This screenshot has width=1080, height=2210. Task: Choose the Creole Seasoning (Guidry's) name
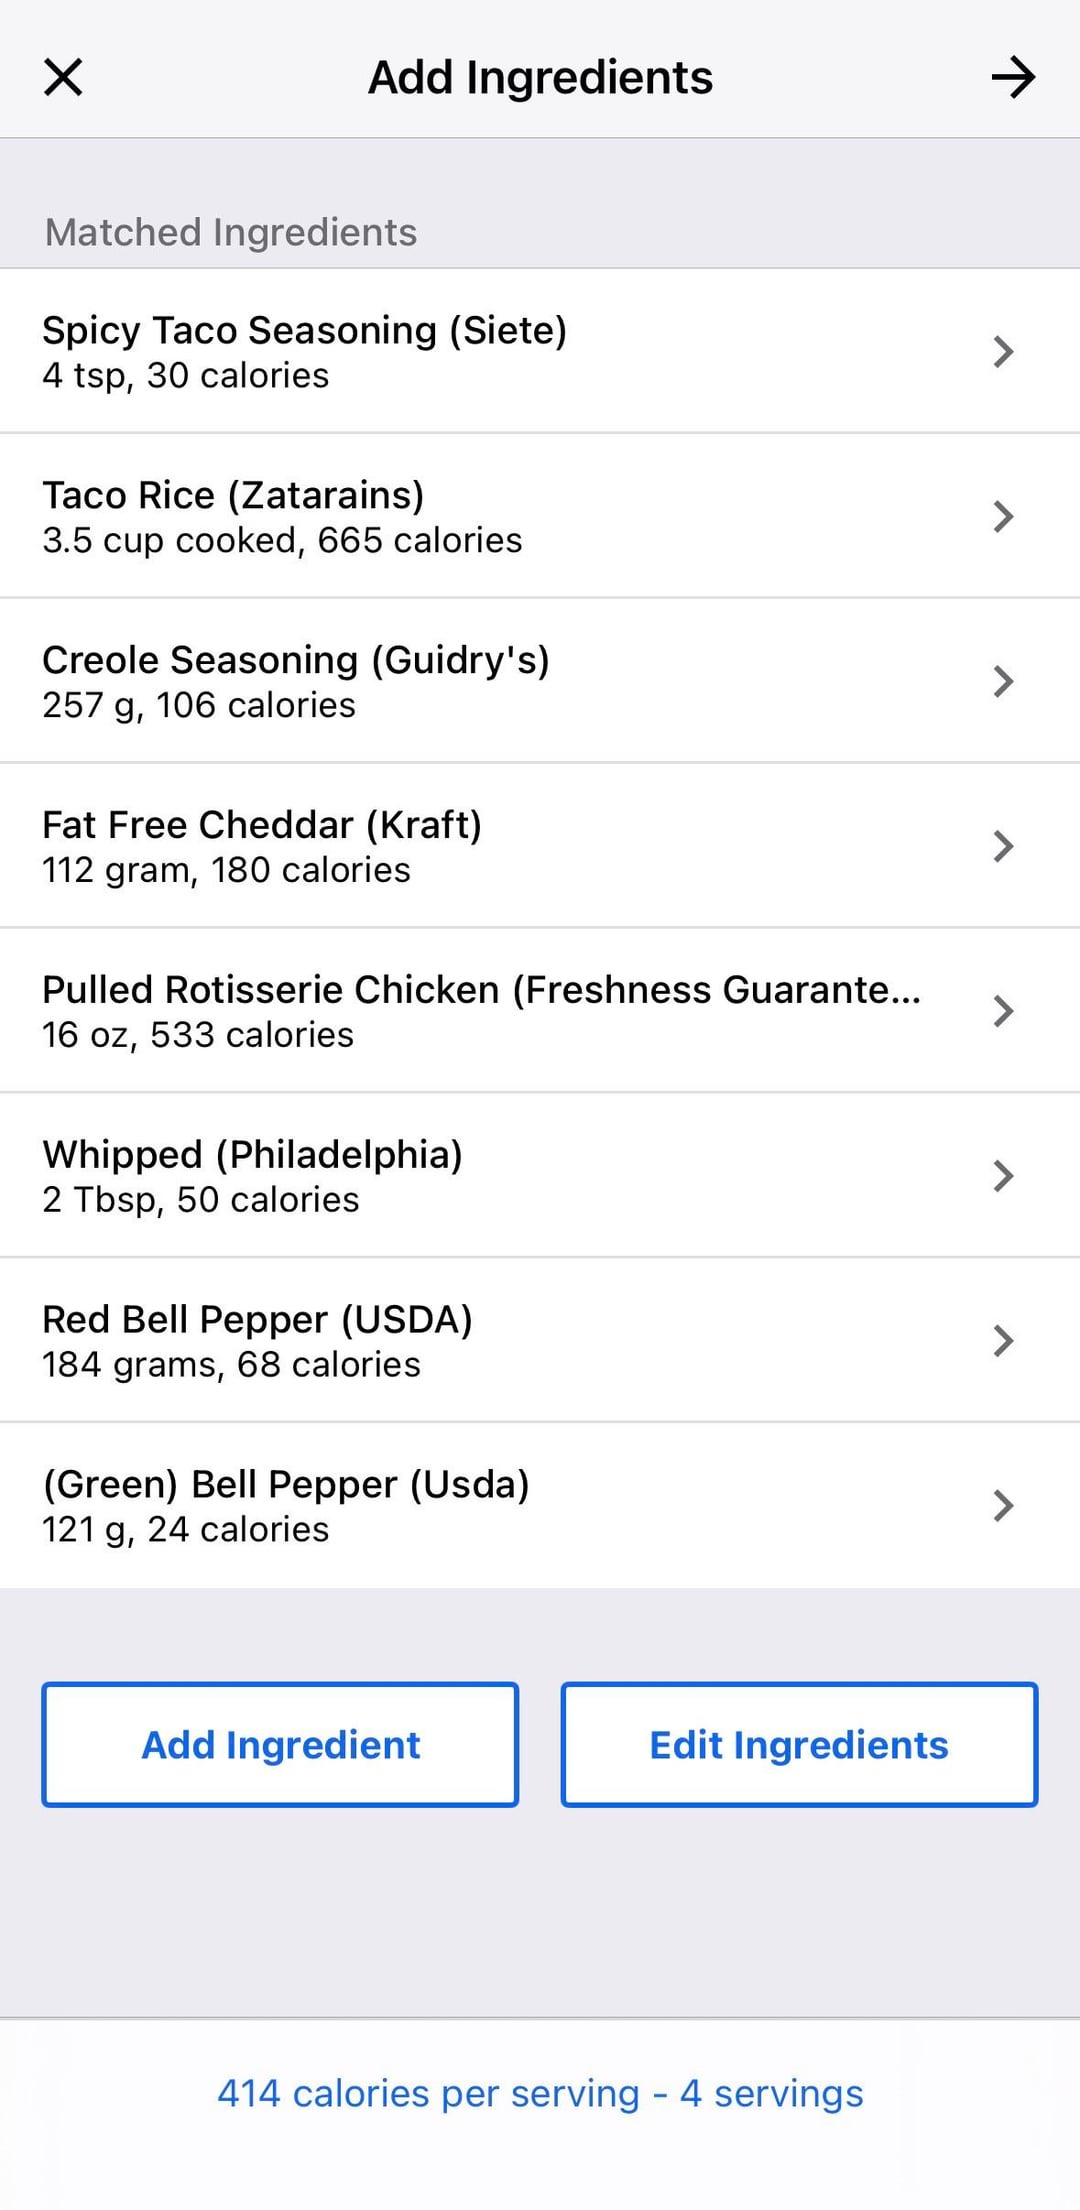click(296, 660)
